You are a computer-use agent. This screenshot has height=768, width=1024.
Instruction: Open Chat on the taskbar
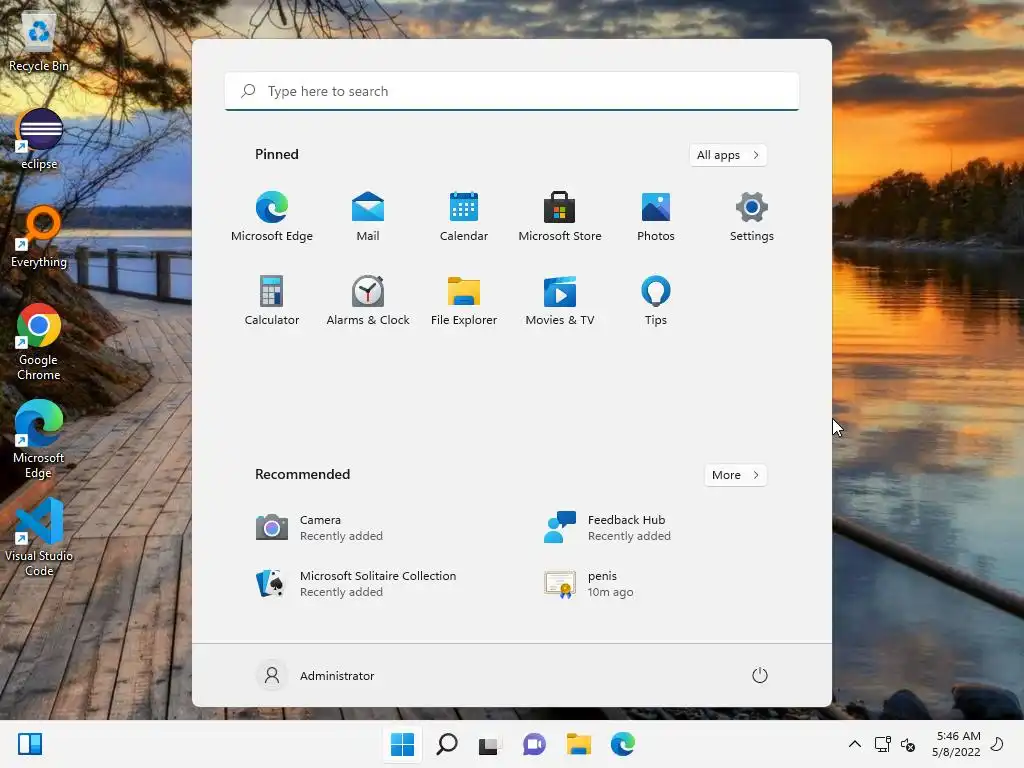pos(534,744)
